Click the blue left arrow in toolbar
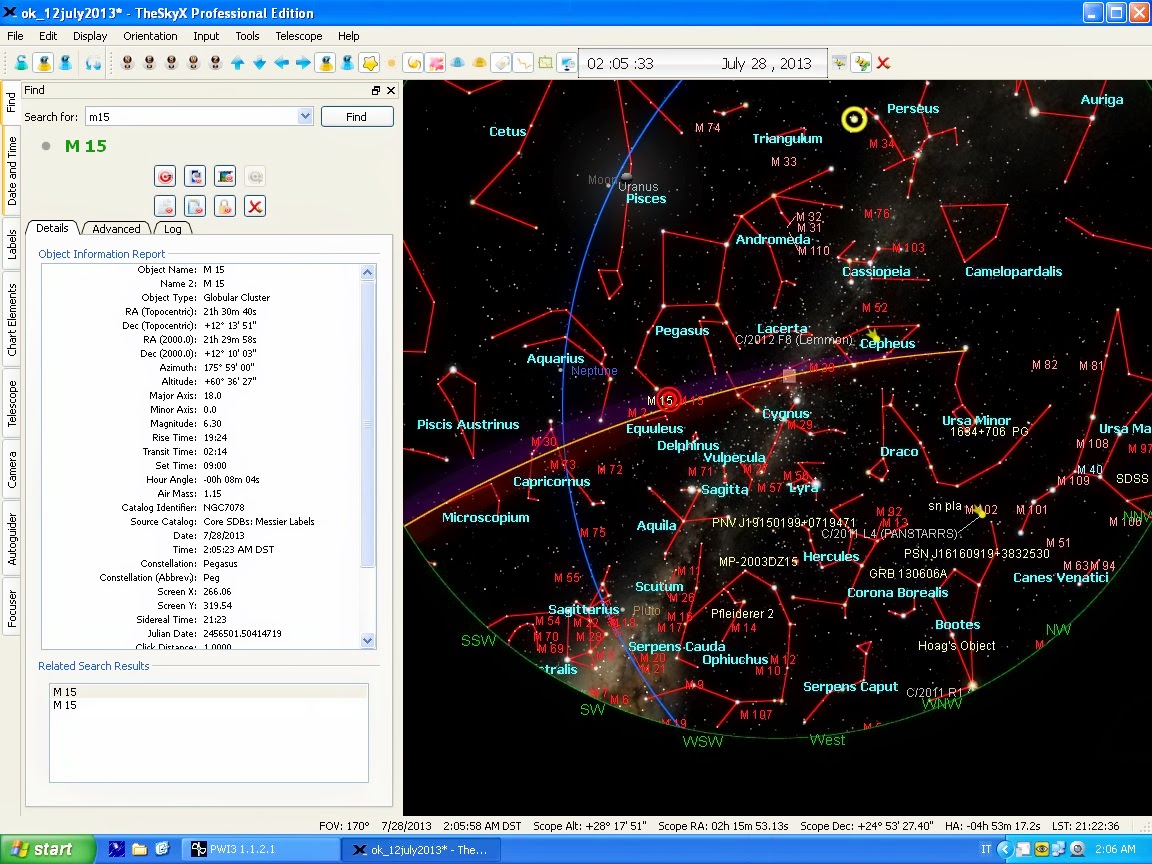The image size is (1152, 864). coord(282,63)
